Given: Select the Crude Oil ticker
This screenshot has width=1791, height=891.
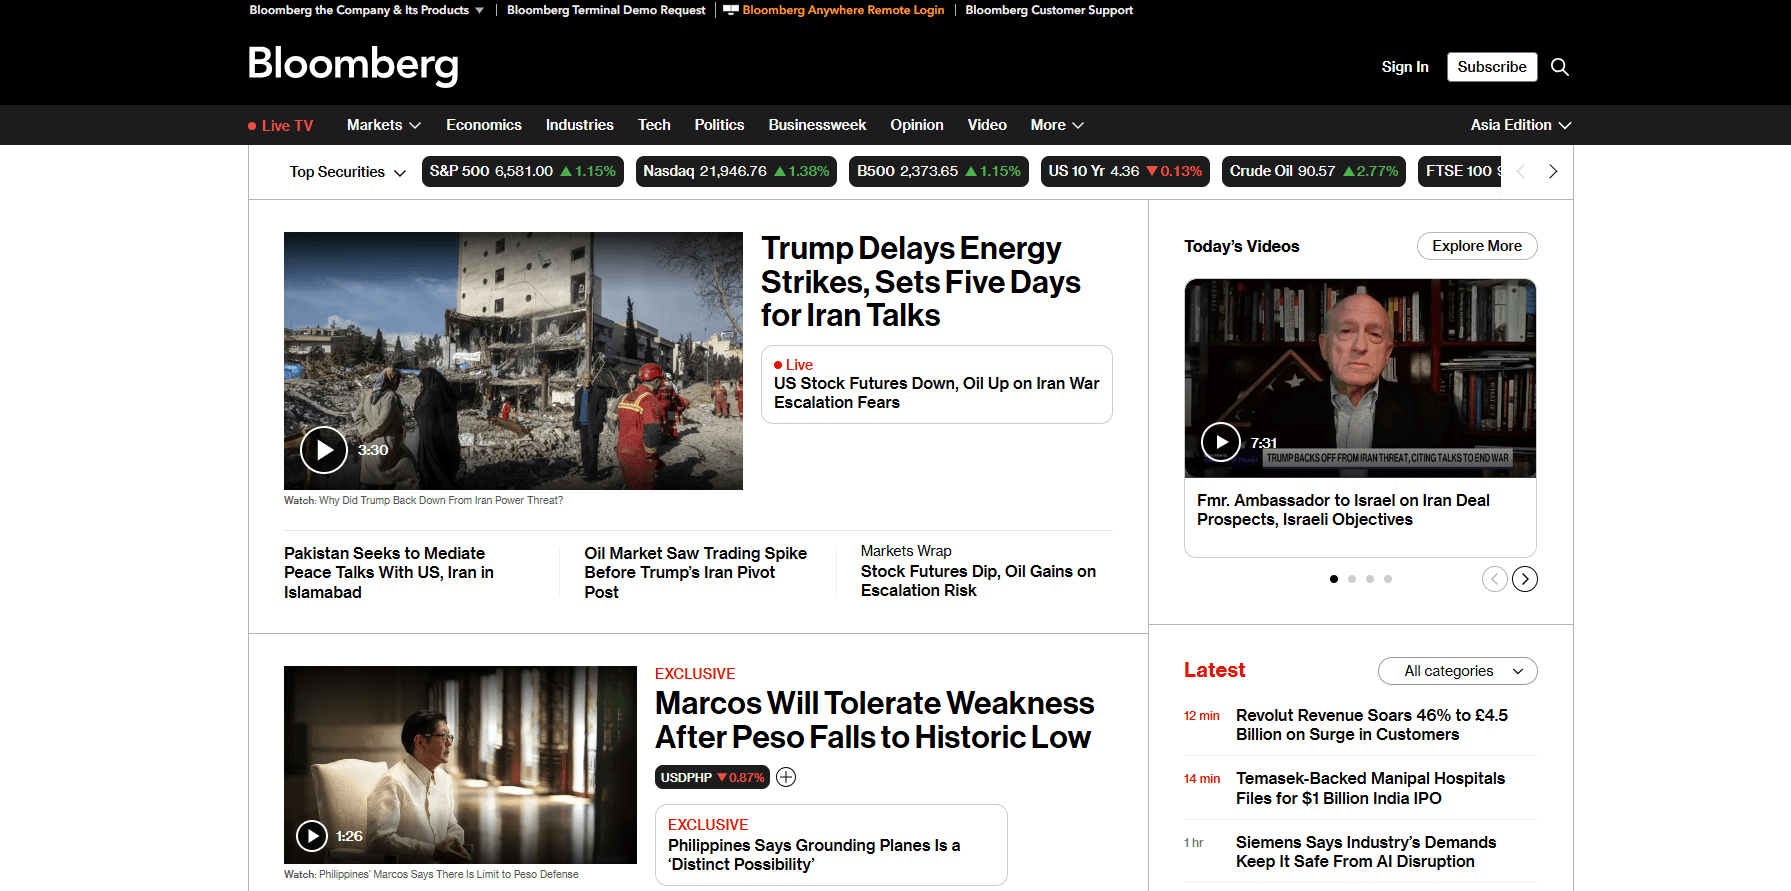Looking at the screenshot, I should coord(1314,171).
